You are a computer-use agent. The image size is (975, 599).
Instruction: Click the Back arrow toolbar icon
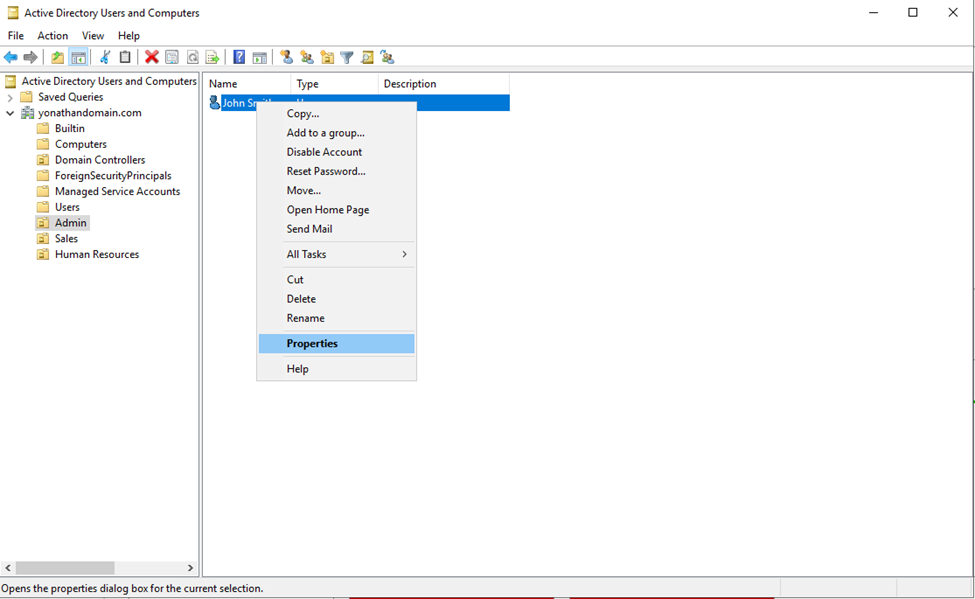click(11, 57)
